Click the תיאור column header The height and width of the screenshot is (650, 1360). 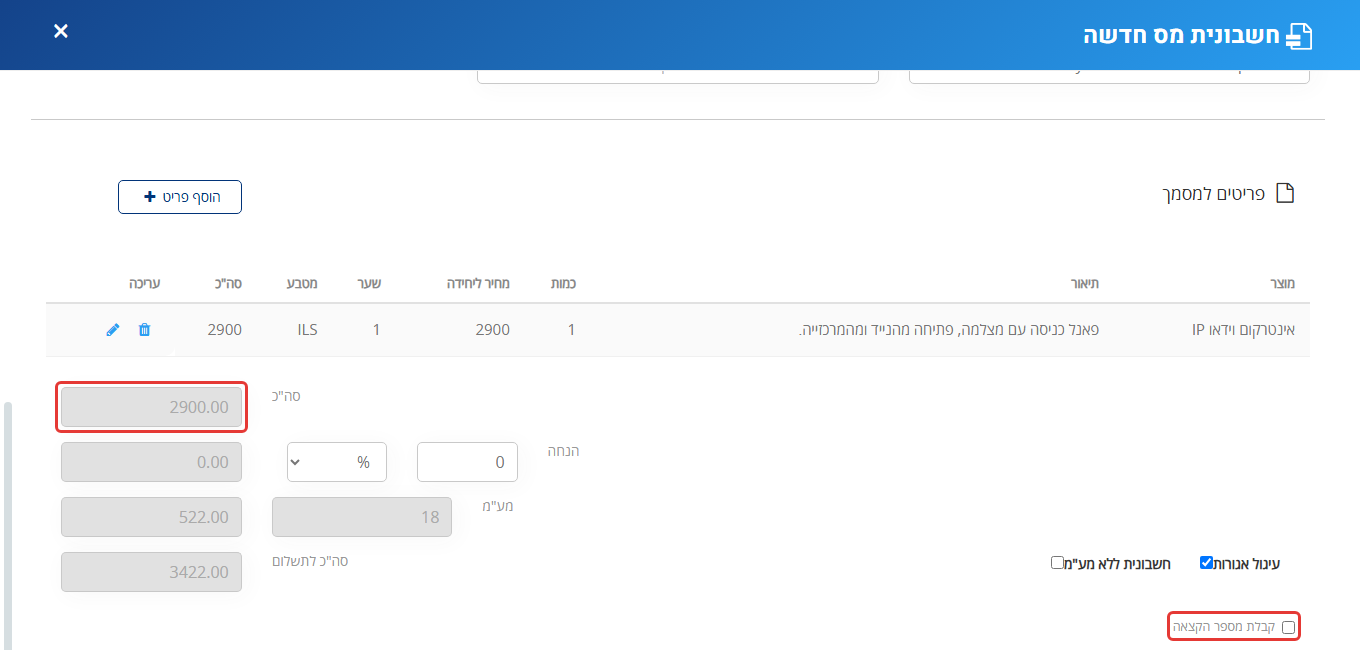click(1086, 284)
